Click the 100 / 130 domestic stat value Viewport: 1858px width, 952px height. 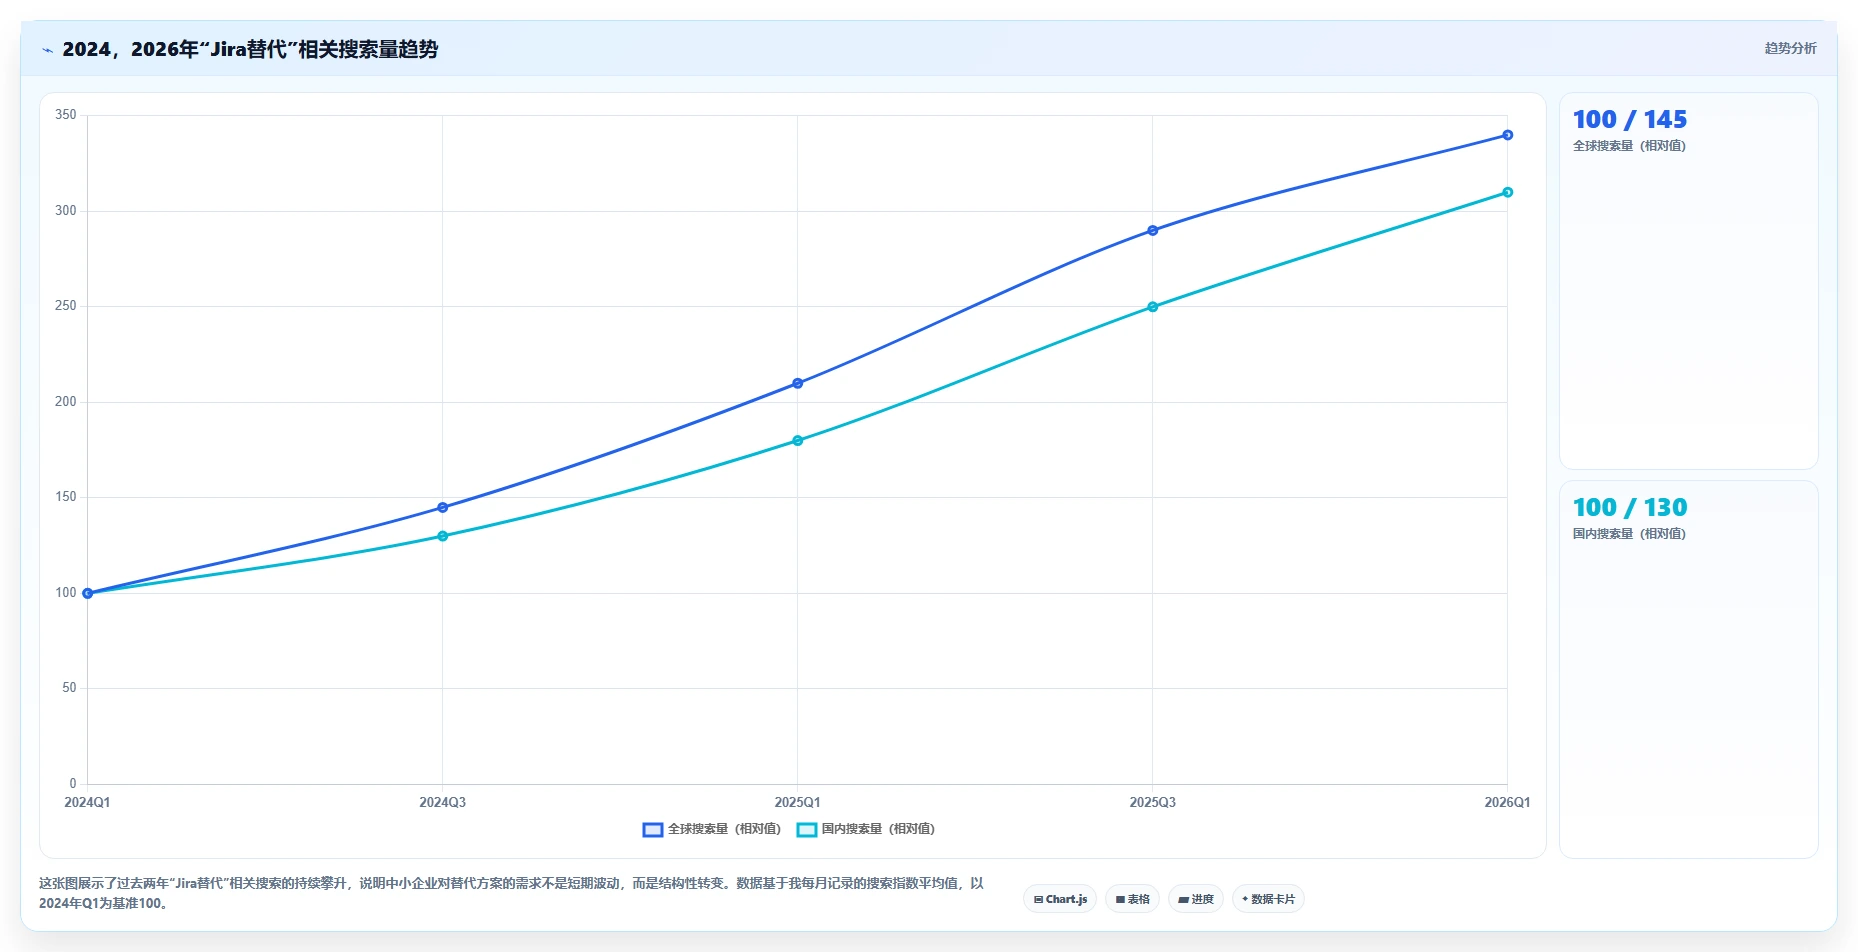click(1629, 508)
